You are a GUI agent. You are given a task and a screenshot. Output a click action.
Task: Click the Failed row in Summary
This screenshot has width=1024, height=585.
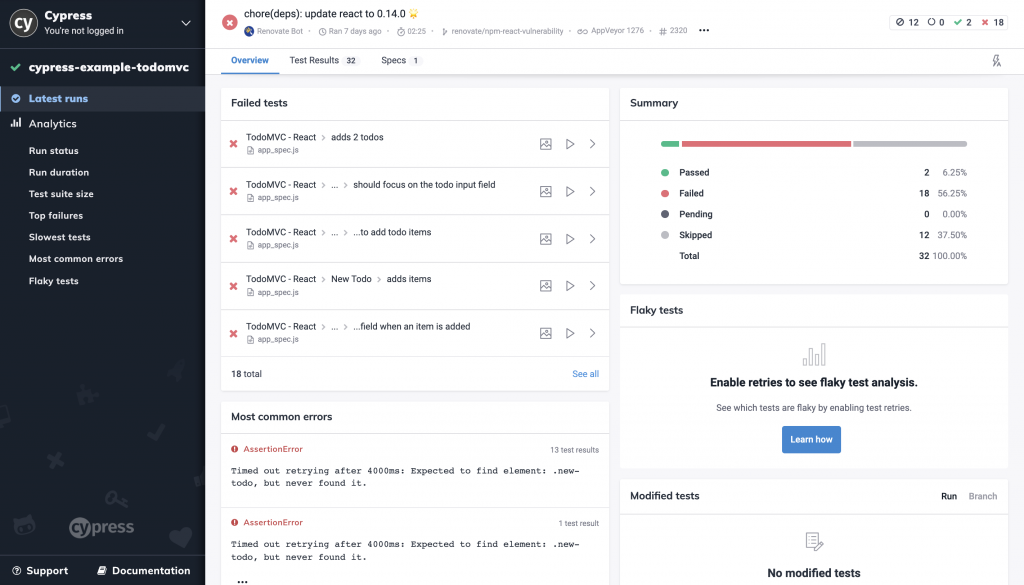(x=814, y=193)
